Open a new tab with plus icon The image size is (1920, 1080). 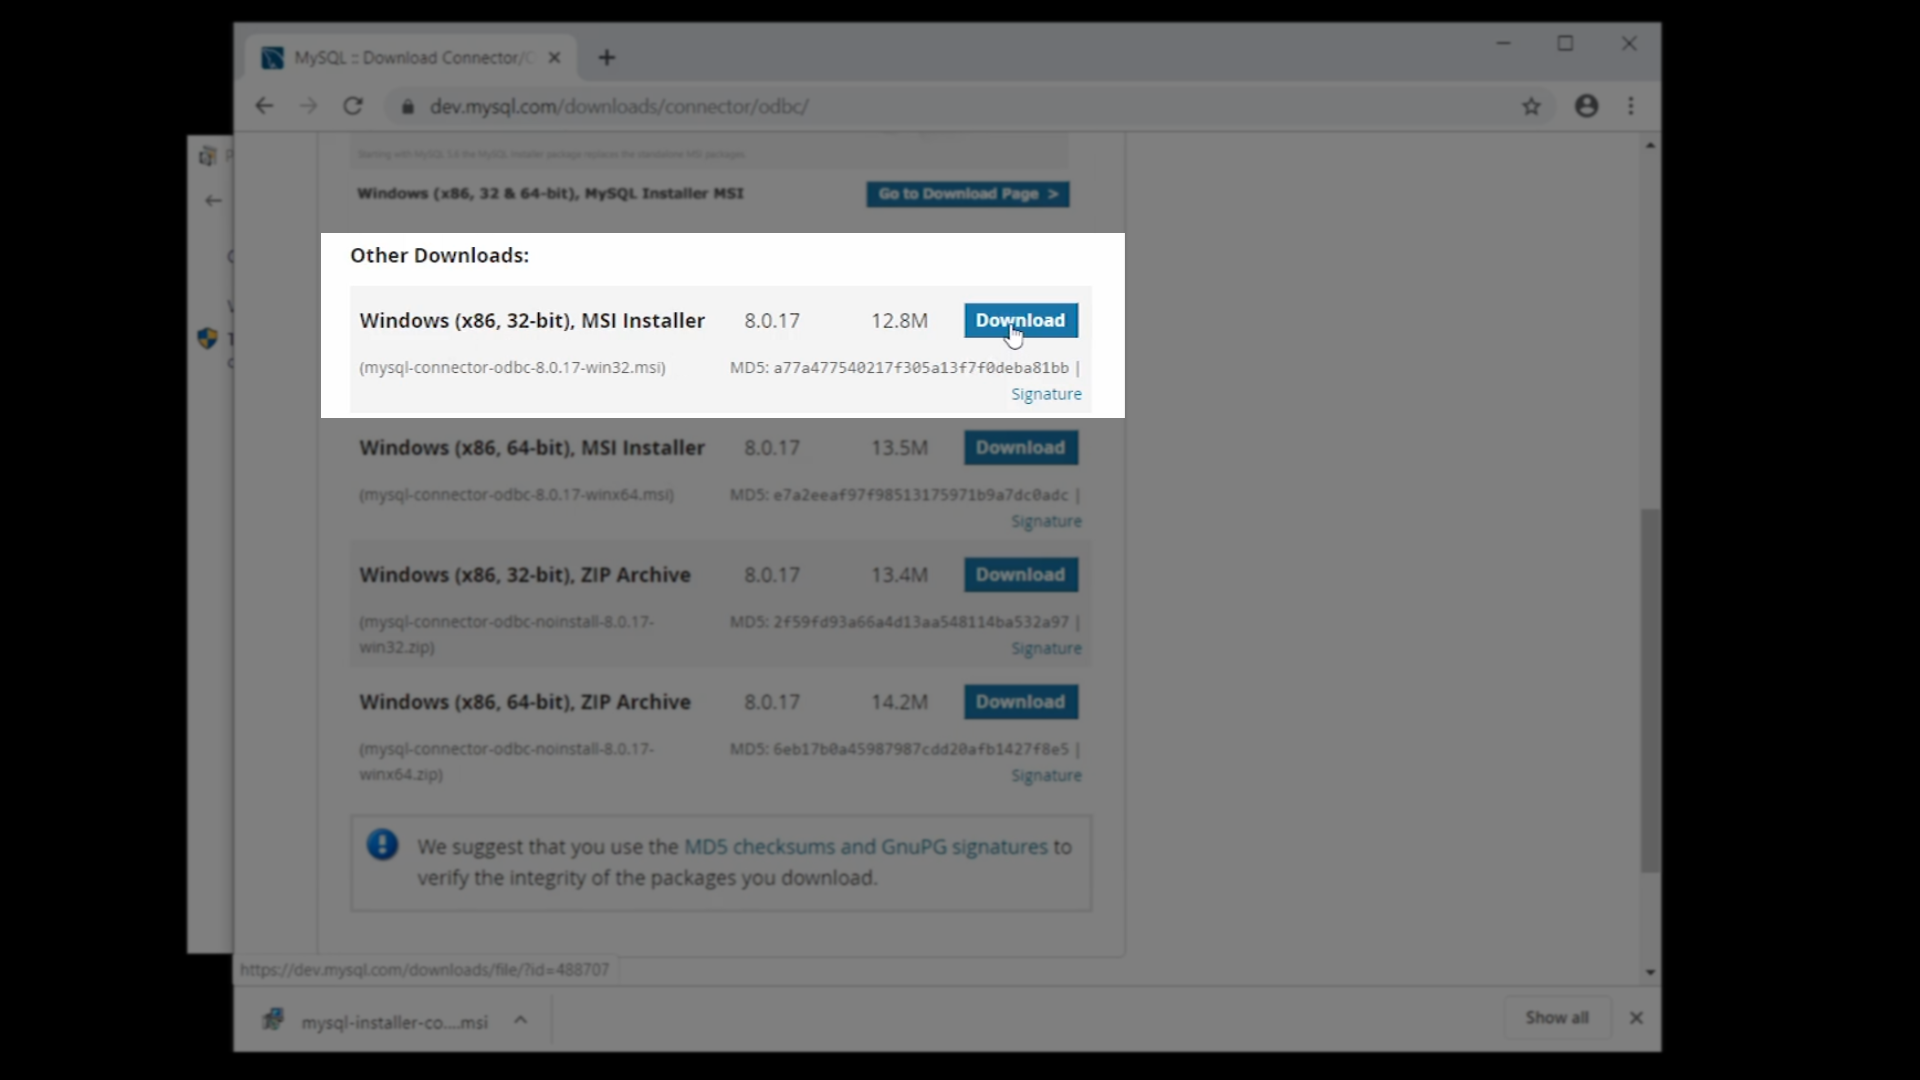click(607, 58)
